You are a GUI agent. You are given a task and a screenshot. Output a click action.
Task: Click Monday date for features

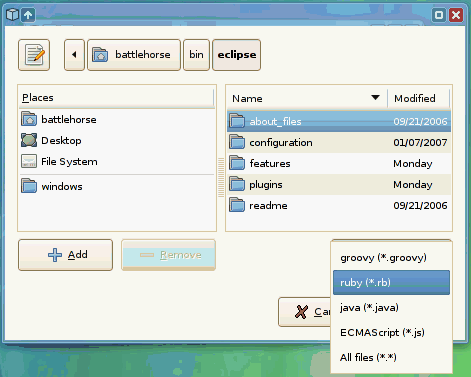(413, 164)
